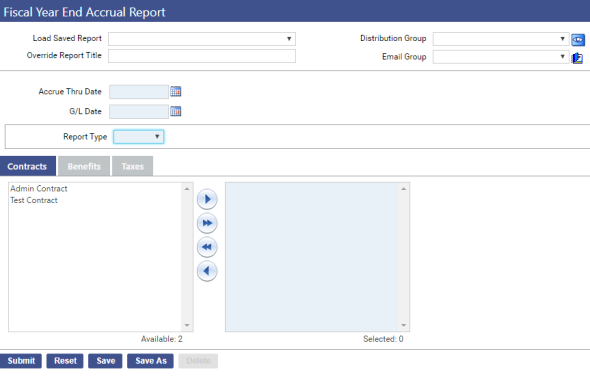Click the Reset button
The image size is (590, 378).
pyautogui.click(x=65, y=361)
